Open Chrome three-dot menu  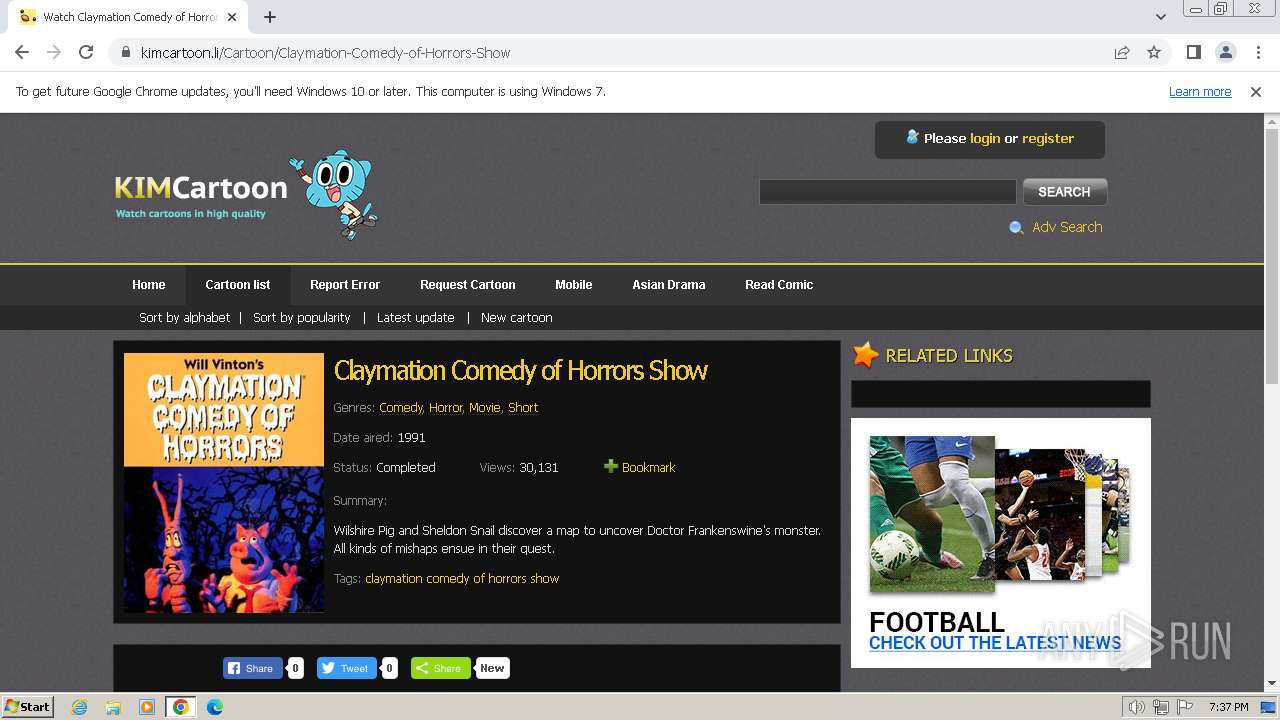click(1258, 52)
